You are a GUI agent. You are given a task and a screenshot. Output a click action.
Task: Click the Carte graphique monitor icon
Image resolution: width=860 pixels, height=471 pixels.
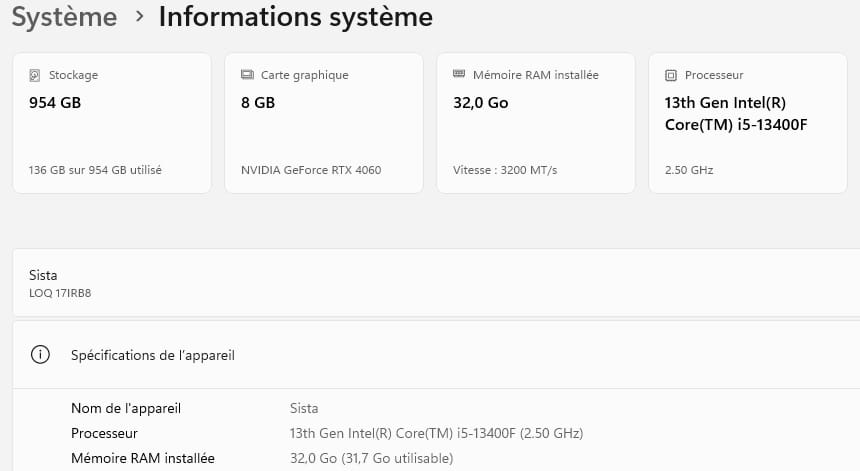(x=247, y=75)
